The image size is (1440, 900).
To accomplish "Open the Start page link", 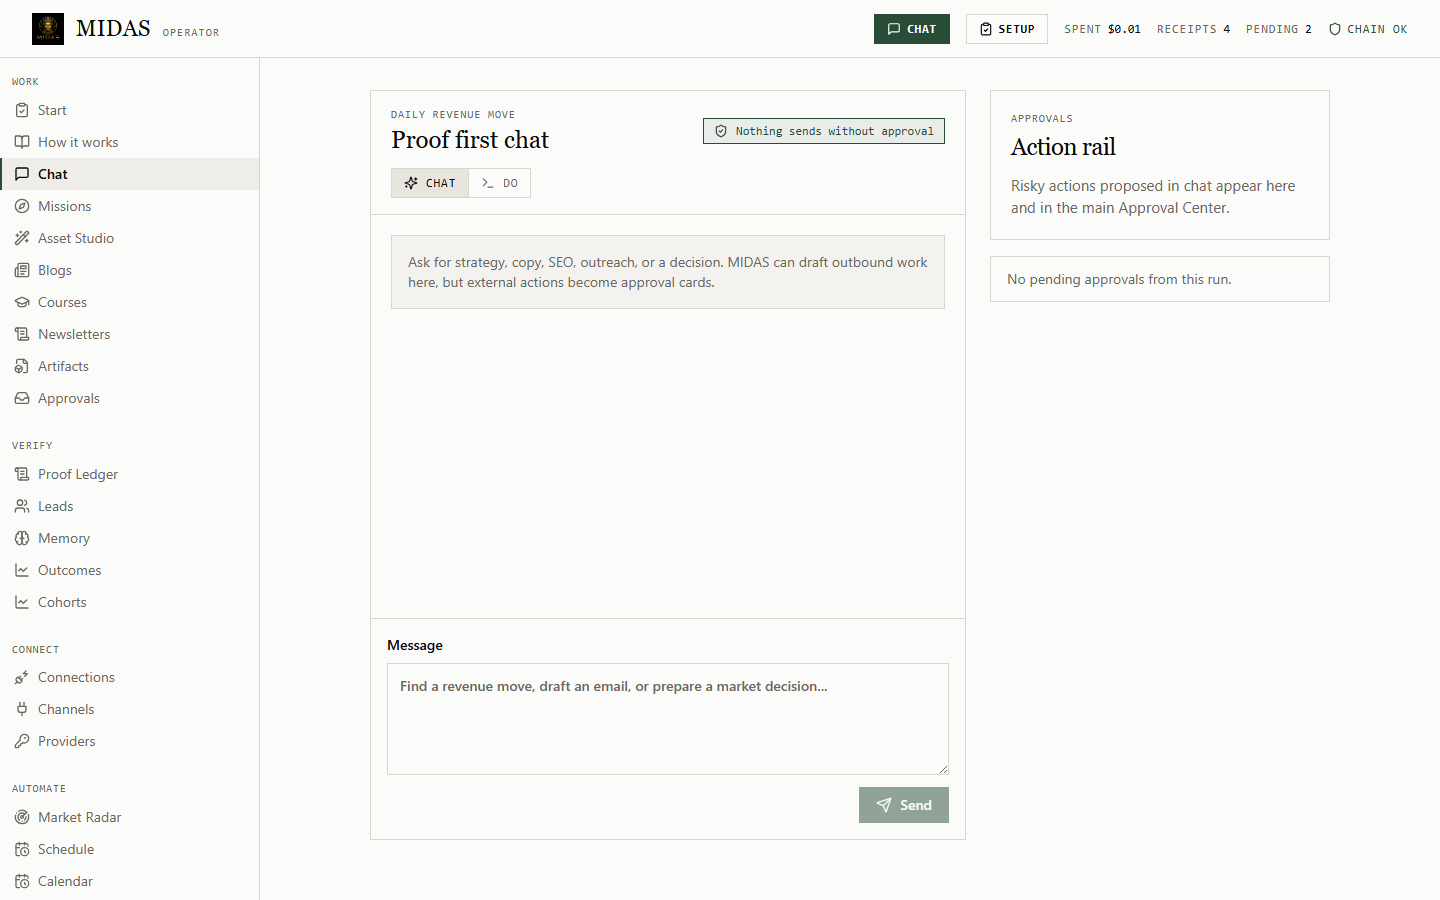I will 129,110.
